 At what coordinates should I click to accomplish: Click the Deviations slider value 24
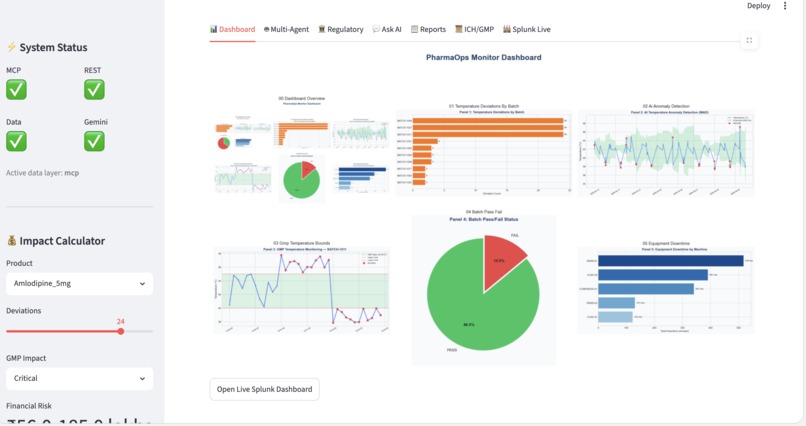tap(120, 322)
